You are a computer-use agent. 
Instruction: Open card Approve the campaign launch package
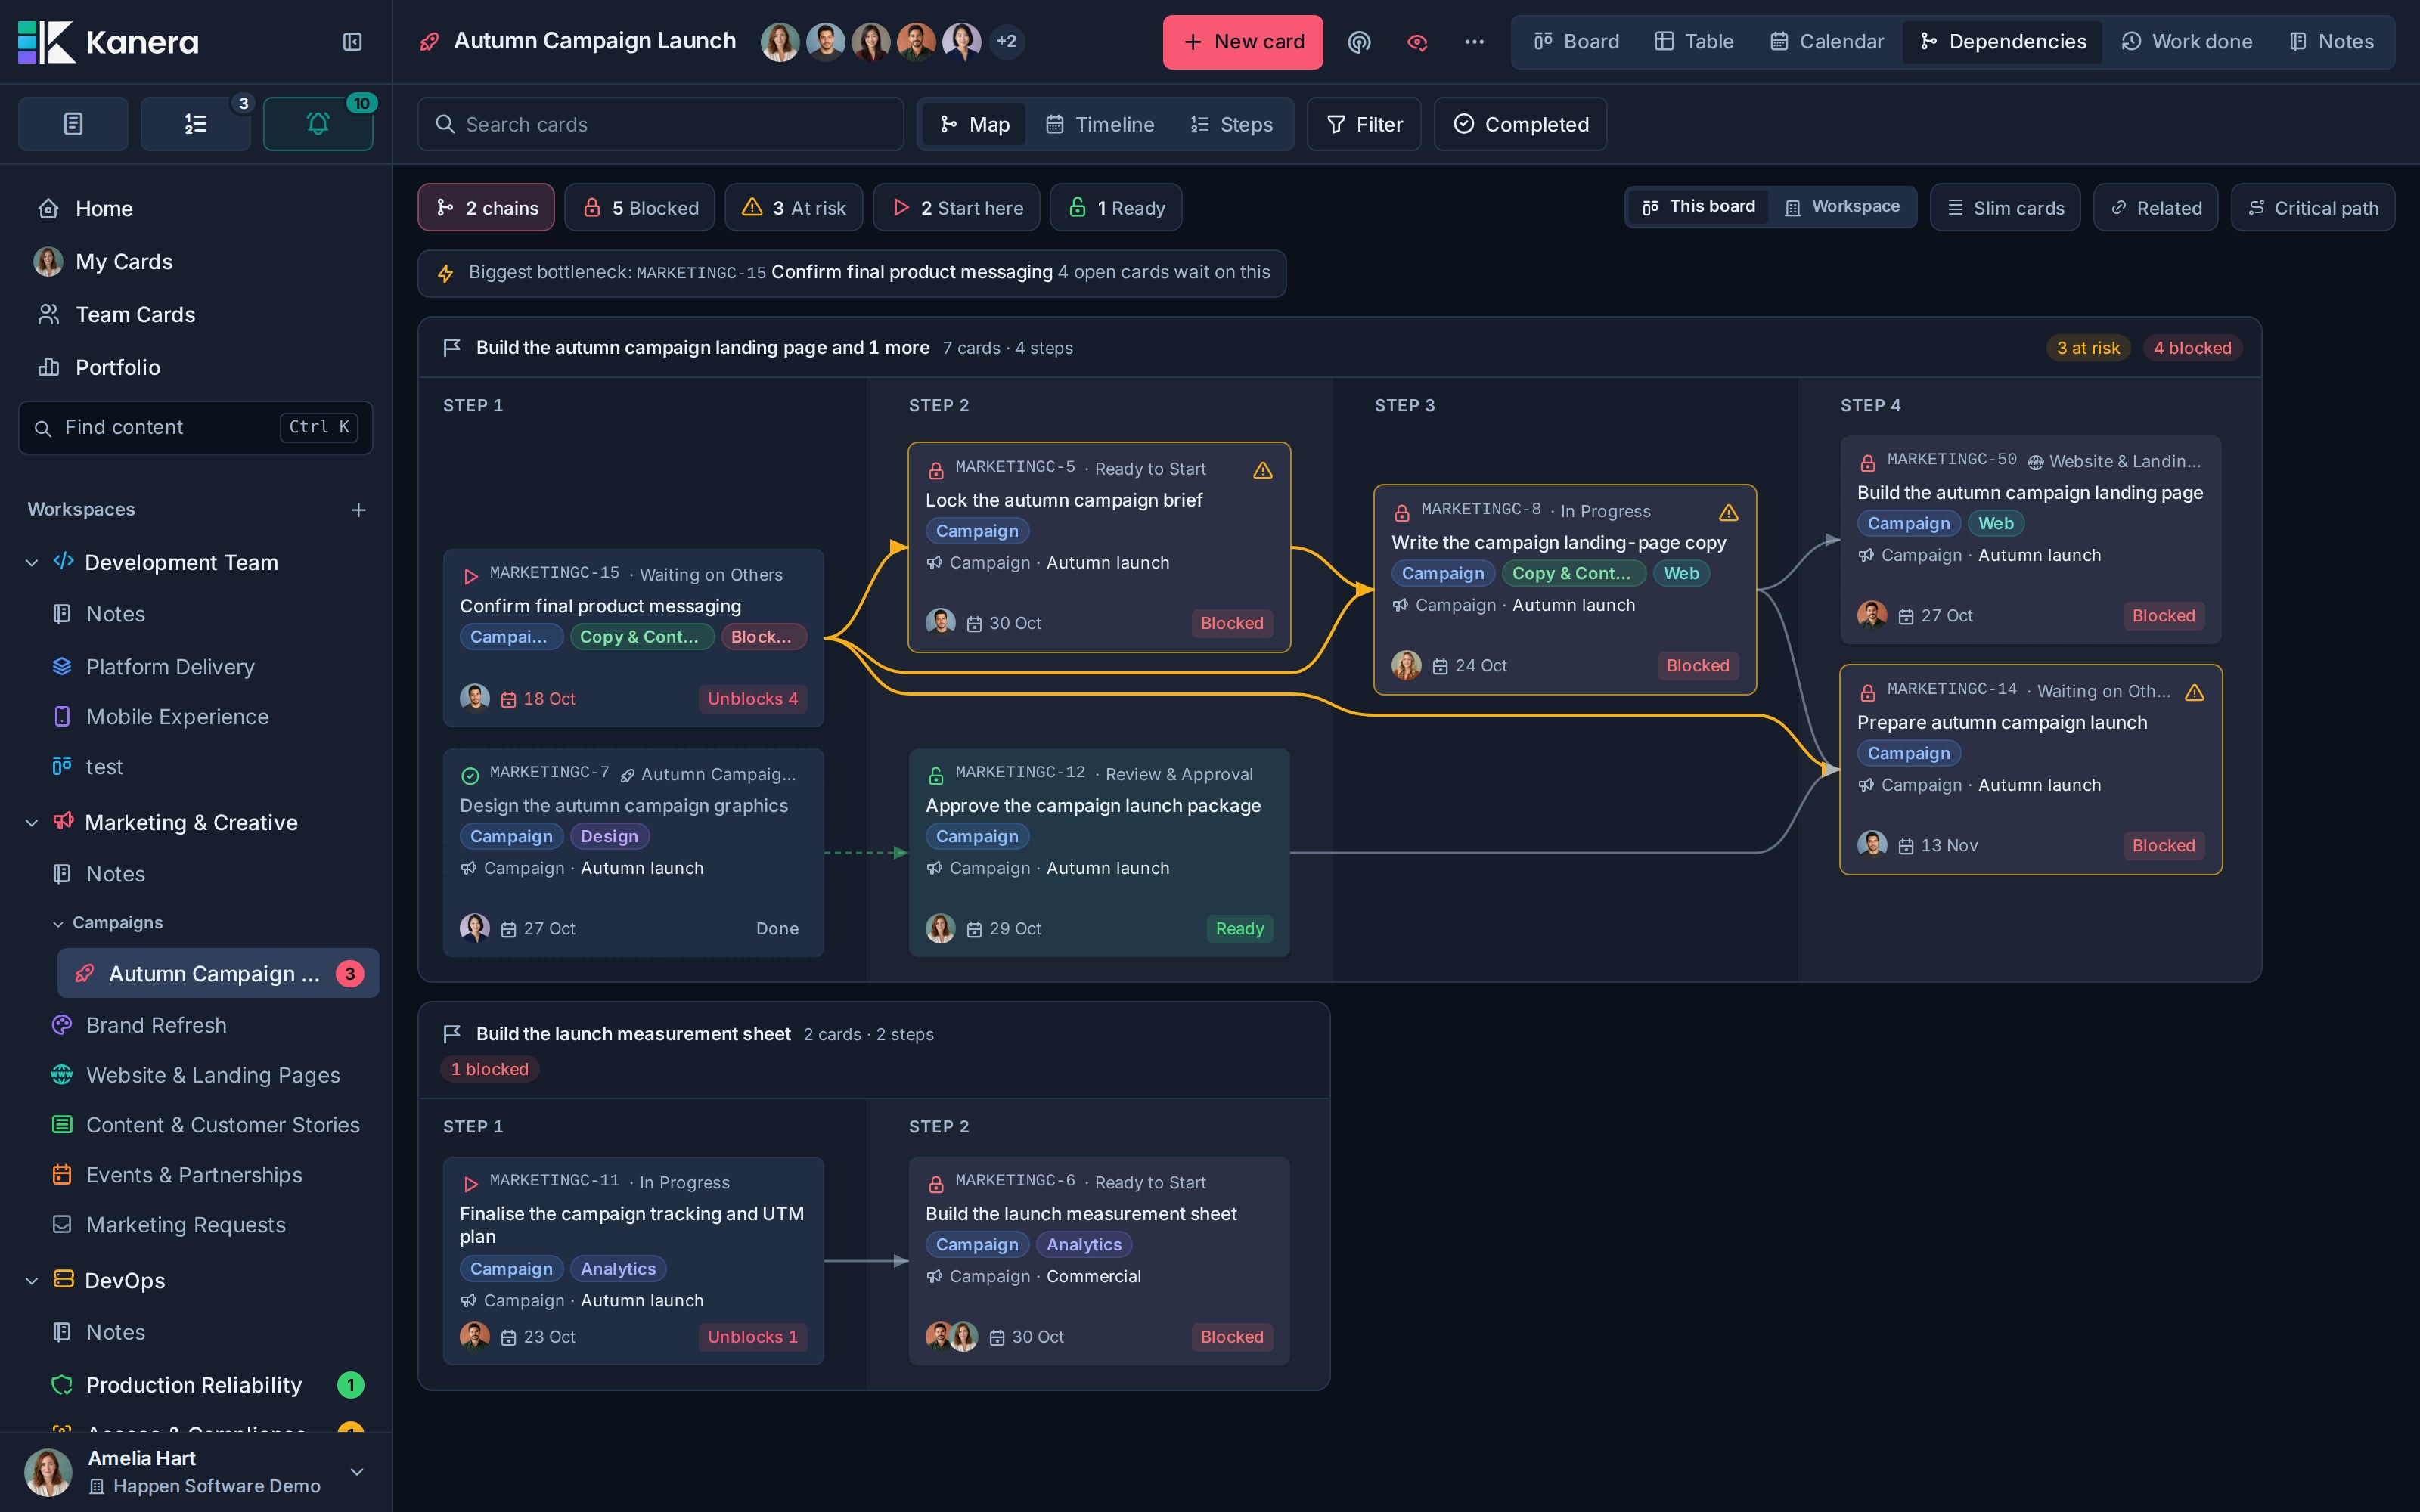(1099, 853)
